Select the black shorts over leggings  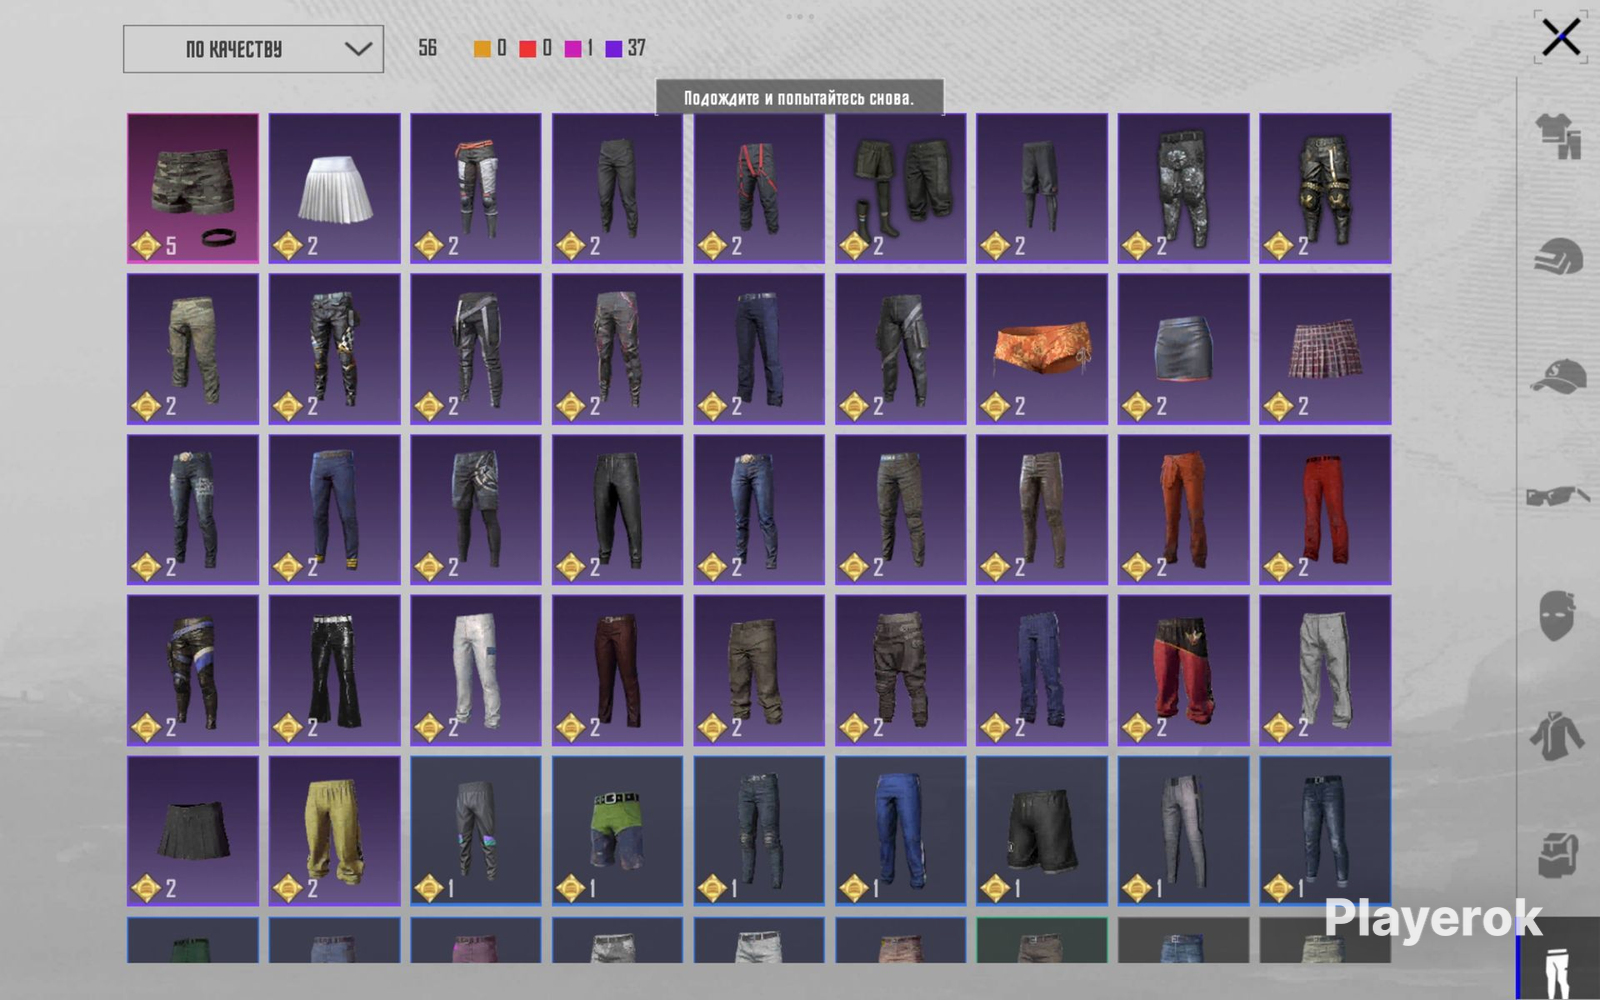476,509
